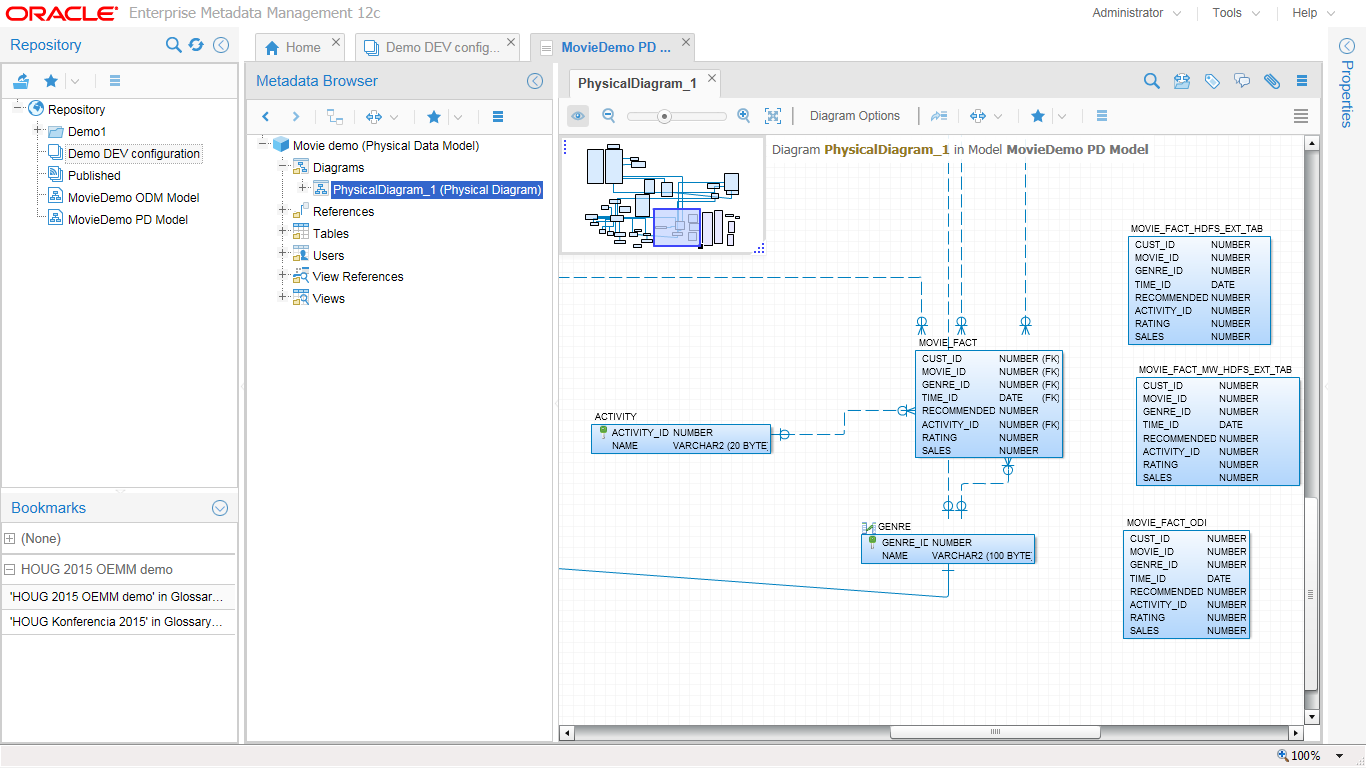
Task: Close the PhysicalDiagram_1 tab
Action: pos(712,78)
